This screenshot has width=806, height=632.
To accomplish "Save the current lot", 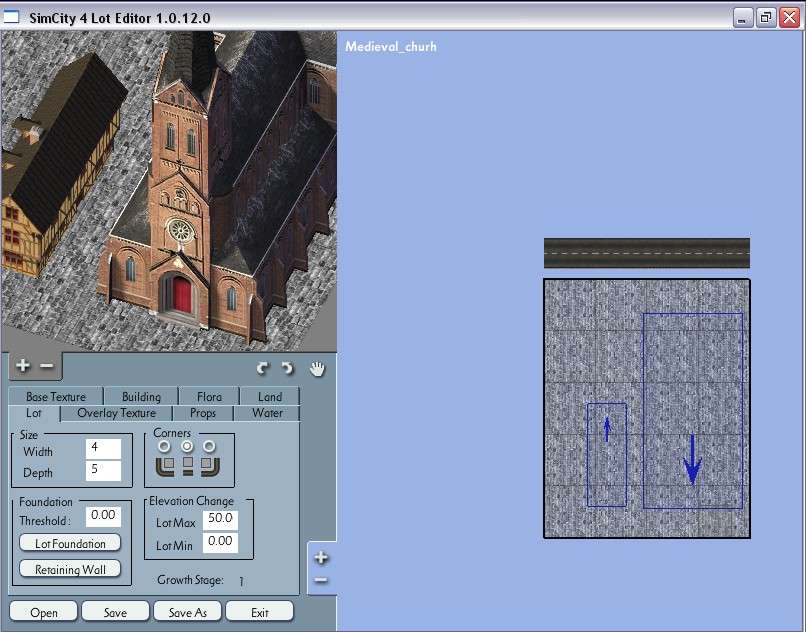I will pos(115,612).
